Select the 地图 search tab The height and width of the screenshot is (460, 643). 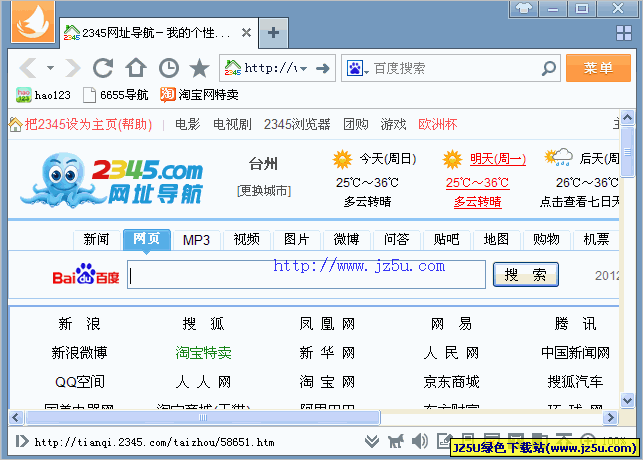(x=496, y=239)
